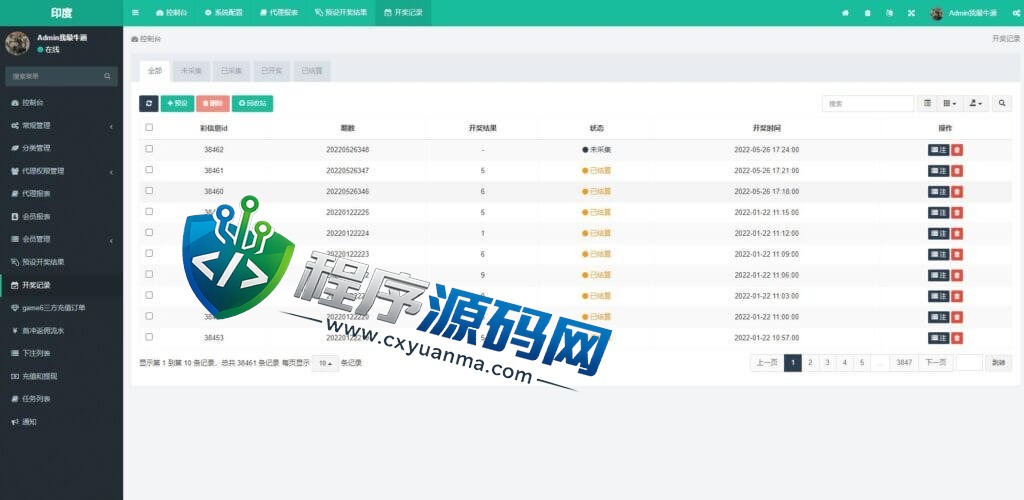Toggle the table card-view icon

point(927,103)
